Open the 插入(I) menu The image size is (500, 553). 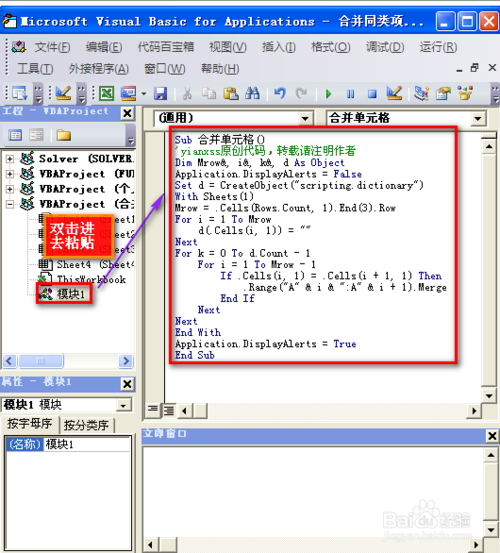tap(279, 47)
